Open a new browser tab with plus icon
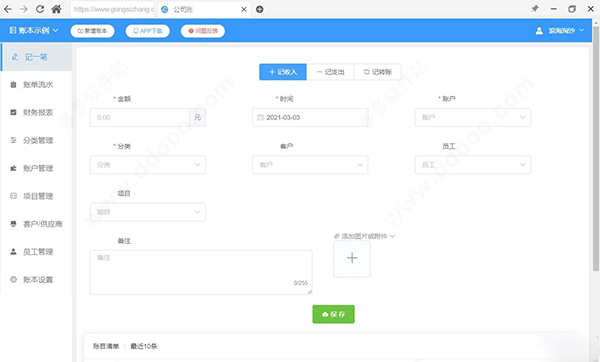 point(259,9)
